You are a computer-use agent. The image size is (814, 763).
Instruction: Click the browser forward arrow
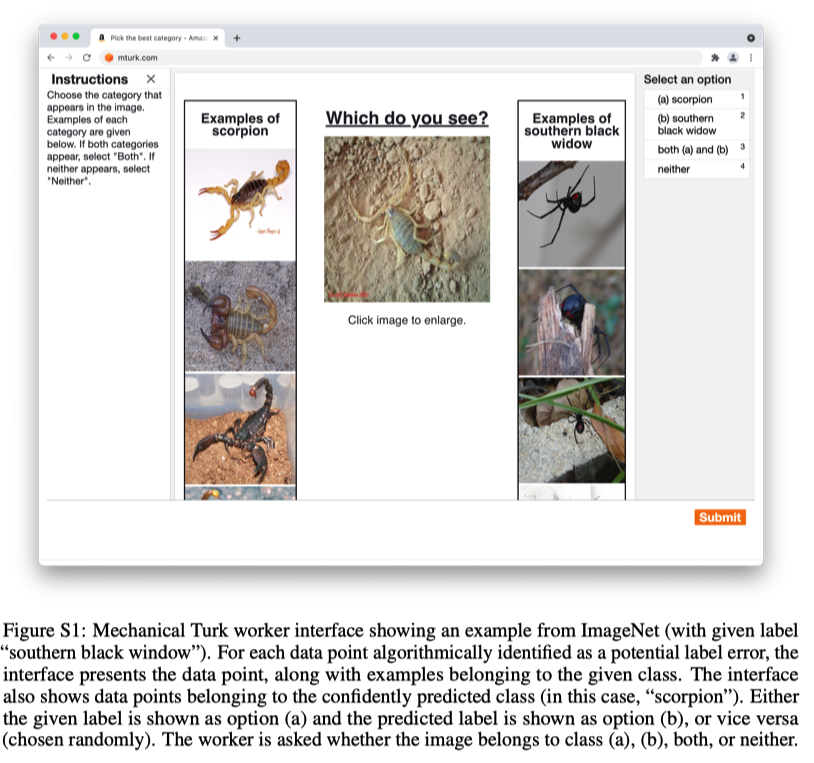68,57
